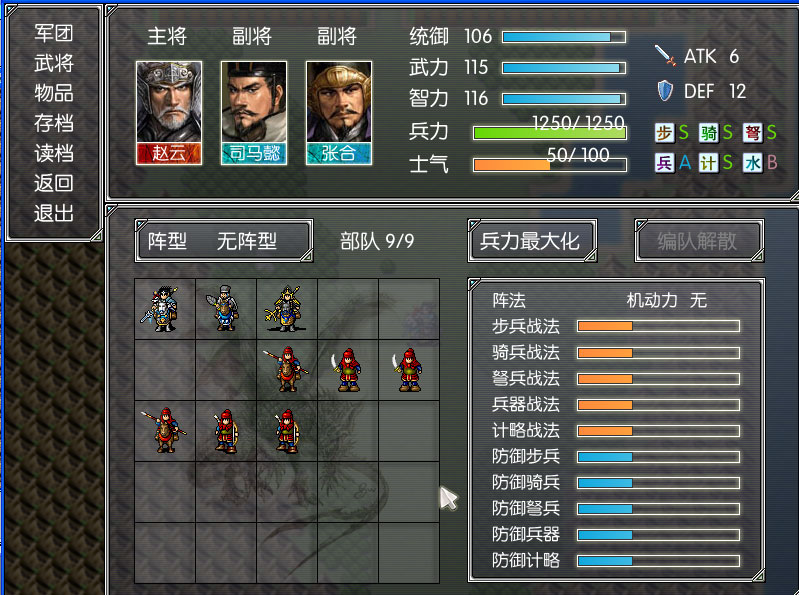
Task: Choose 读档 to load a save
Action: (54, 153)
